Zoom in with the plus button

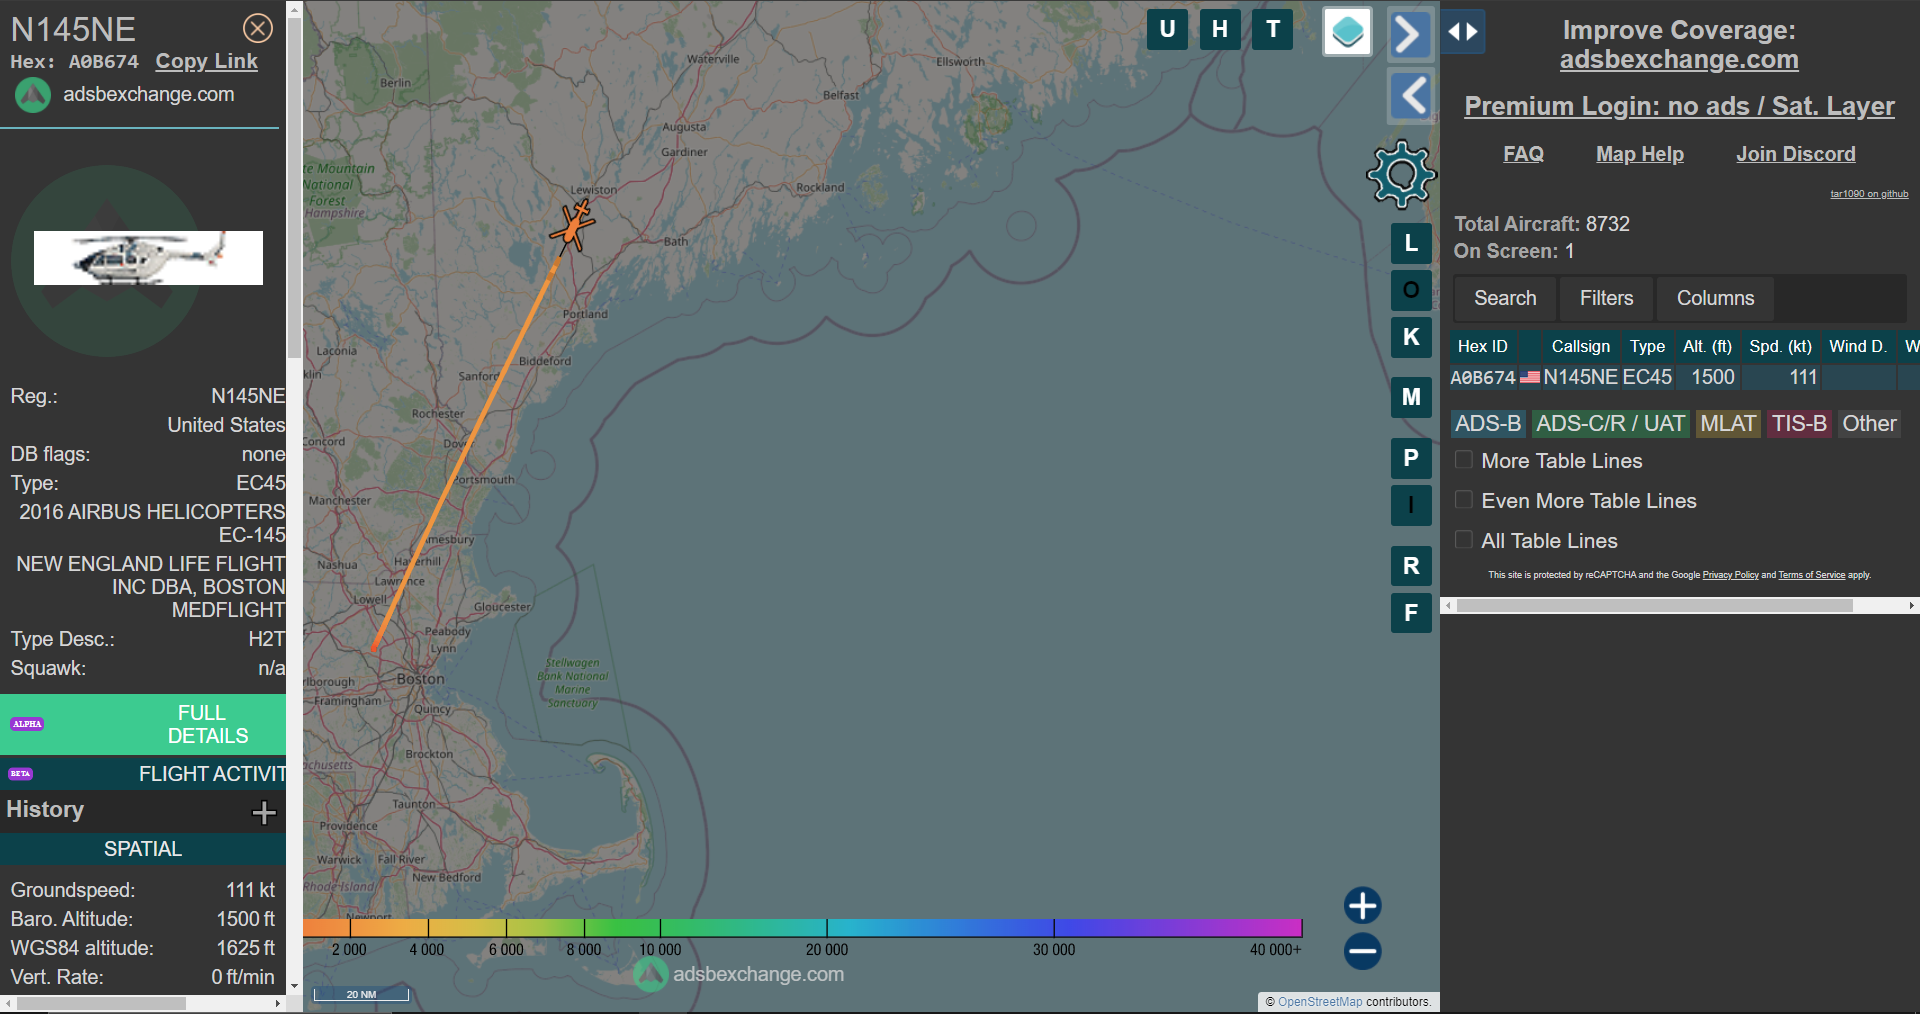(1362, 905)
